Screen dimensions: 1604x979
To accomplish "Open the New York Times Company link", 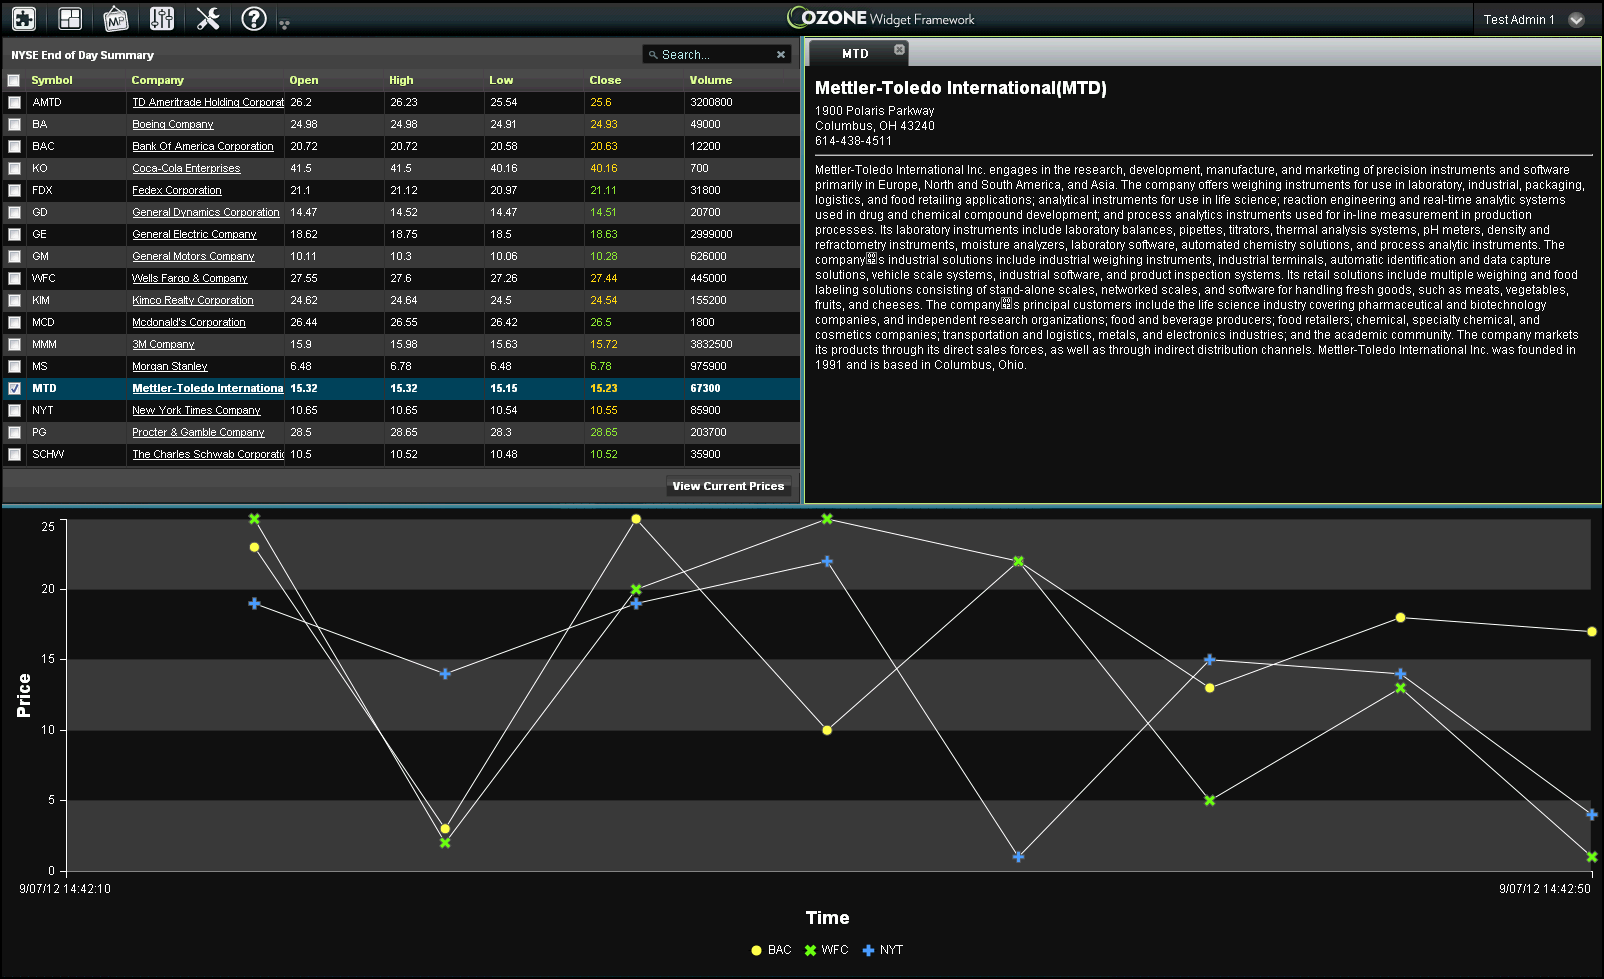I will coord(196,410).
